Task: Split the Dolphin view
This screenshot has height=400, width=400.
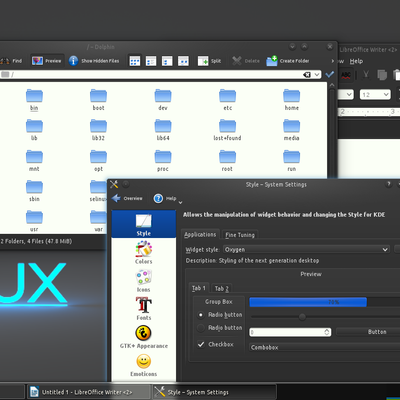Action: (x=209, y=61)
